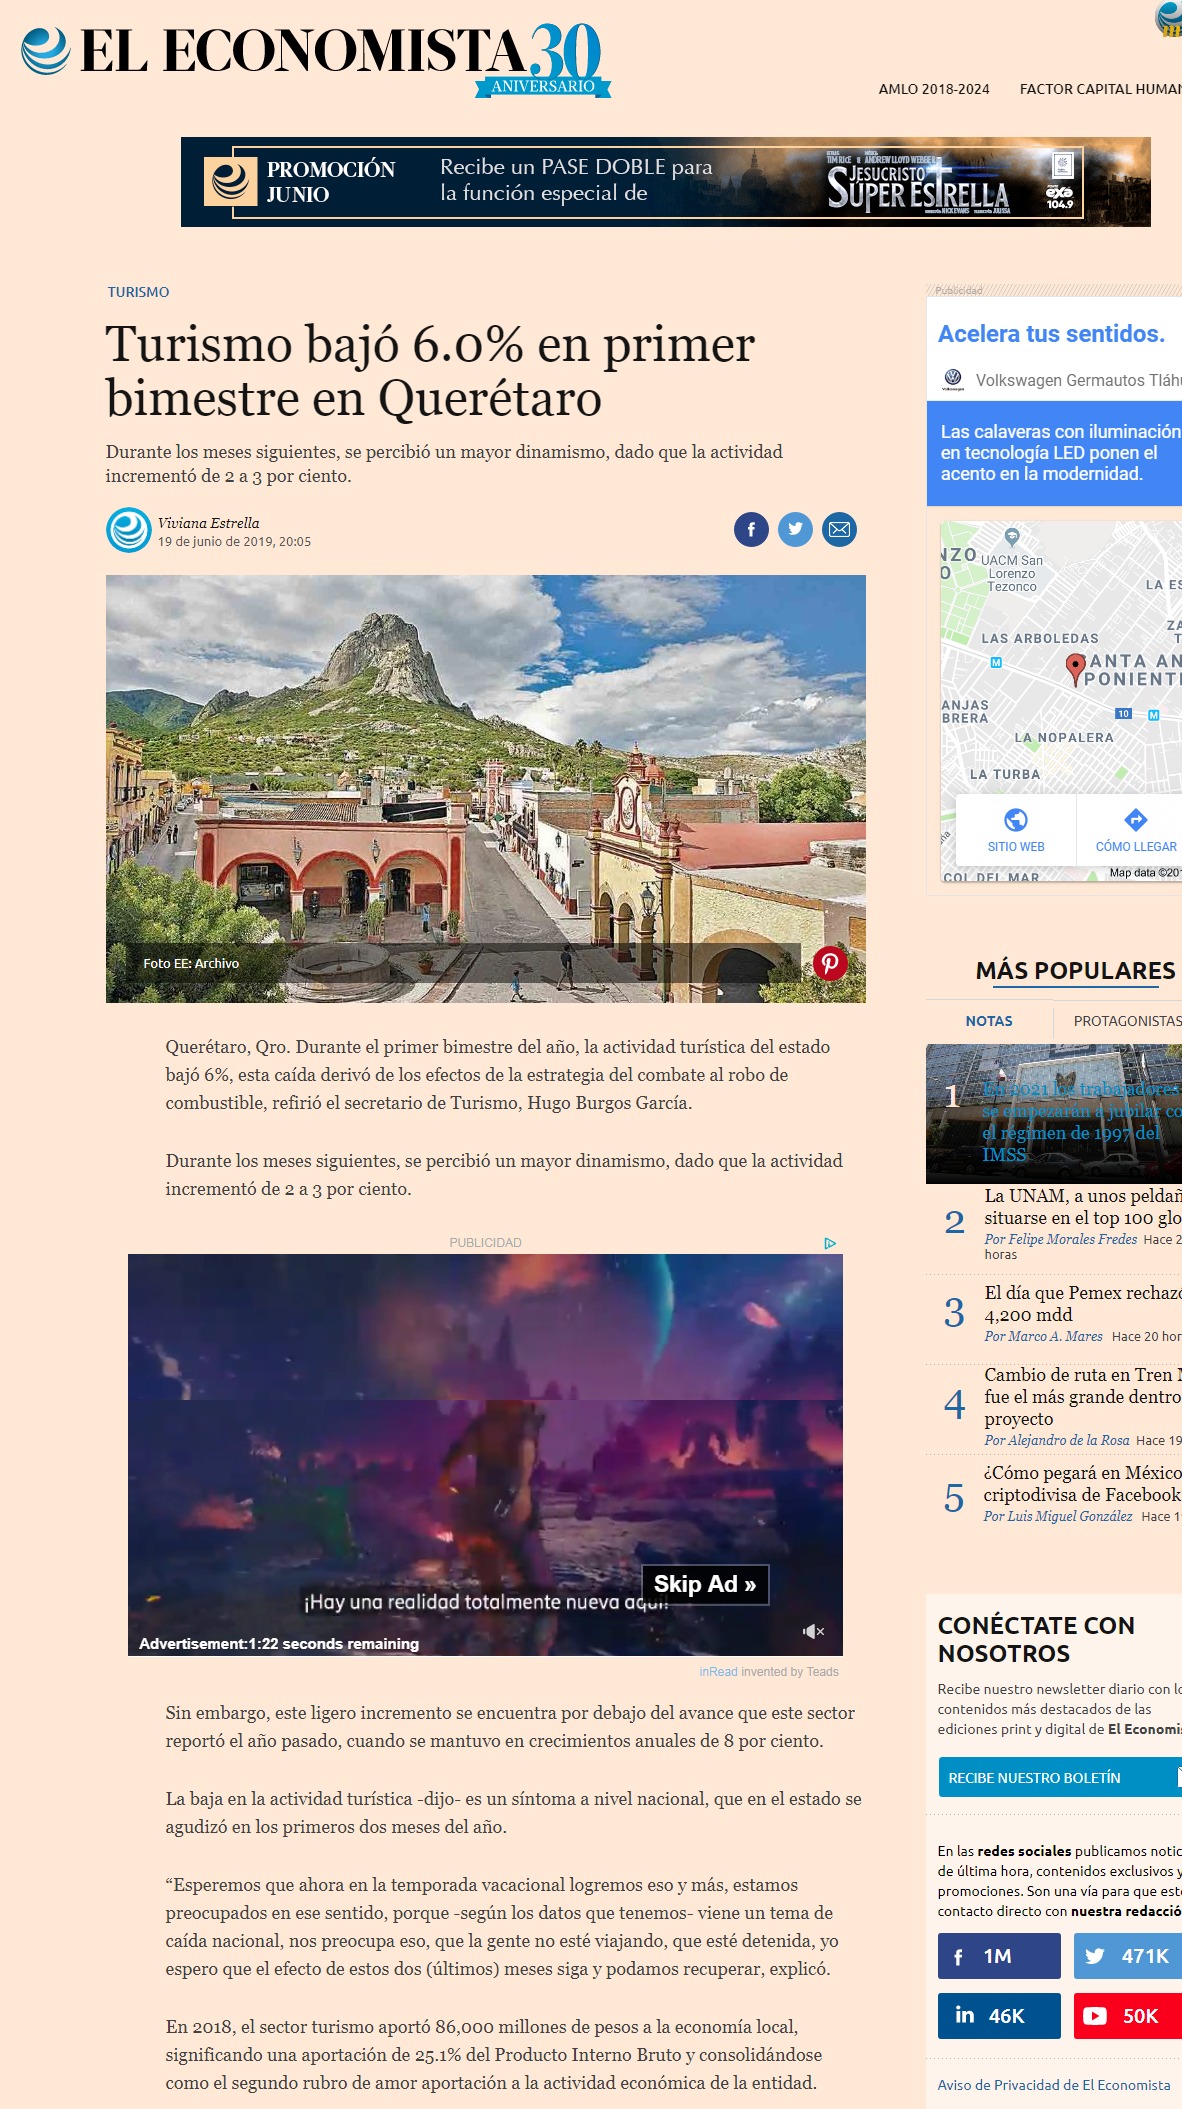Open the Tren route change story
Viewport: 1182px width, 2109px height.
(1083, 1397)
